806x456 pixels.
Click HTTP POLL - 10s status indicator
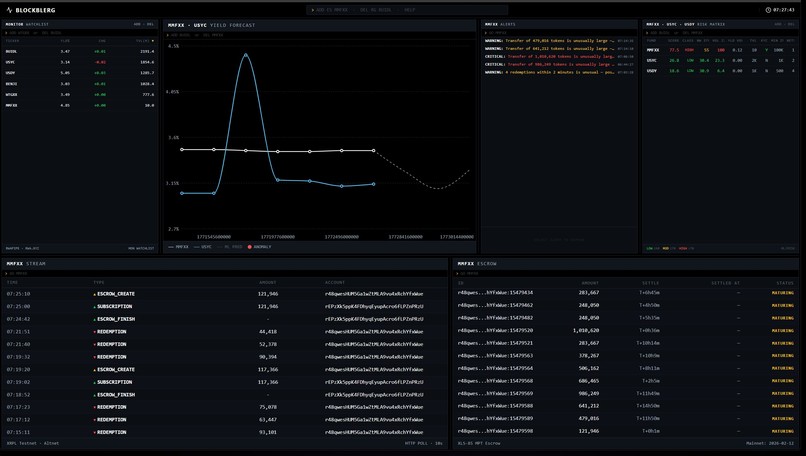pos(424,443)
